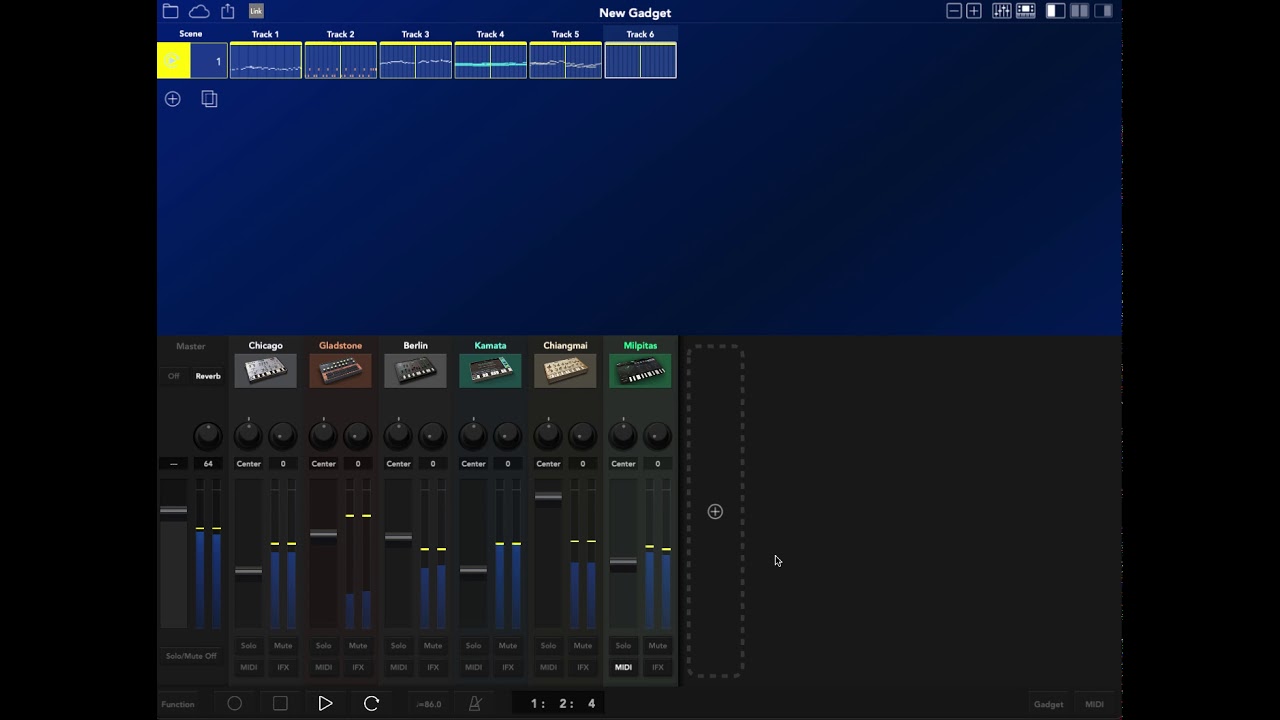This screenshot has width=1280, height=720.
Task: Click Gladstone pan value Center
Action: pos(323,464)
